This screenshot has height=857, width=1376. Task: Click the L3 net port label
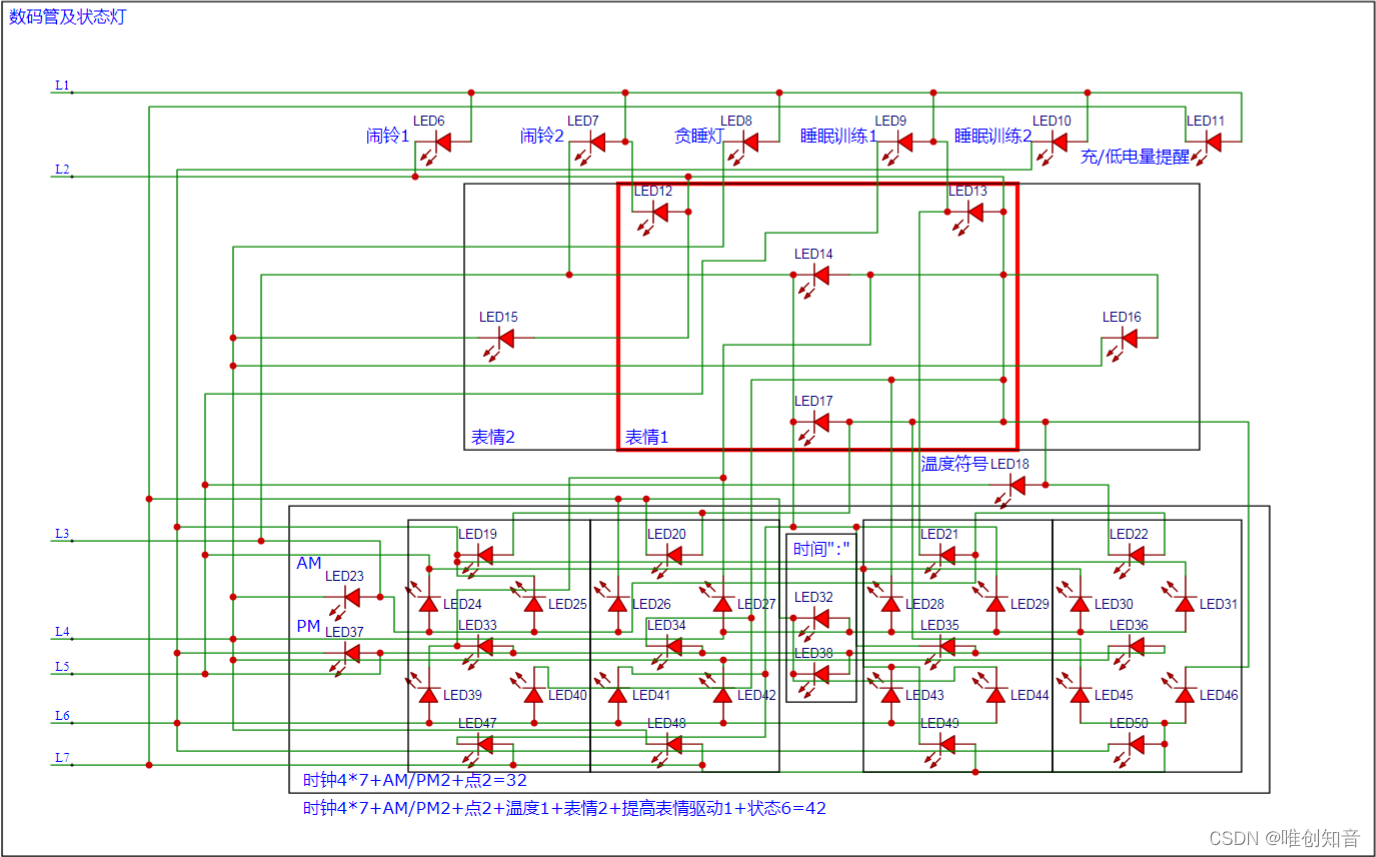coord(62,533)
